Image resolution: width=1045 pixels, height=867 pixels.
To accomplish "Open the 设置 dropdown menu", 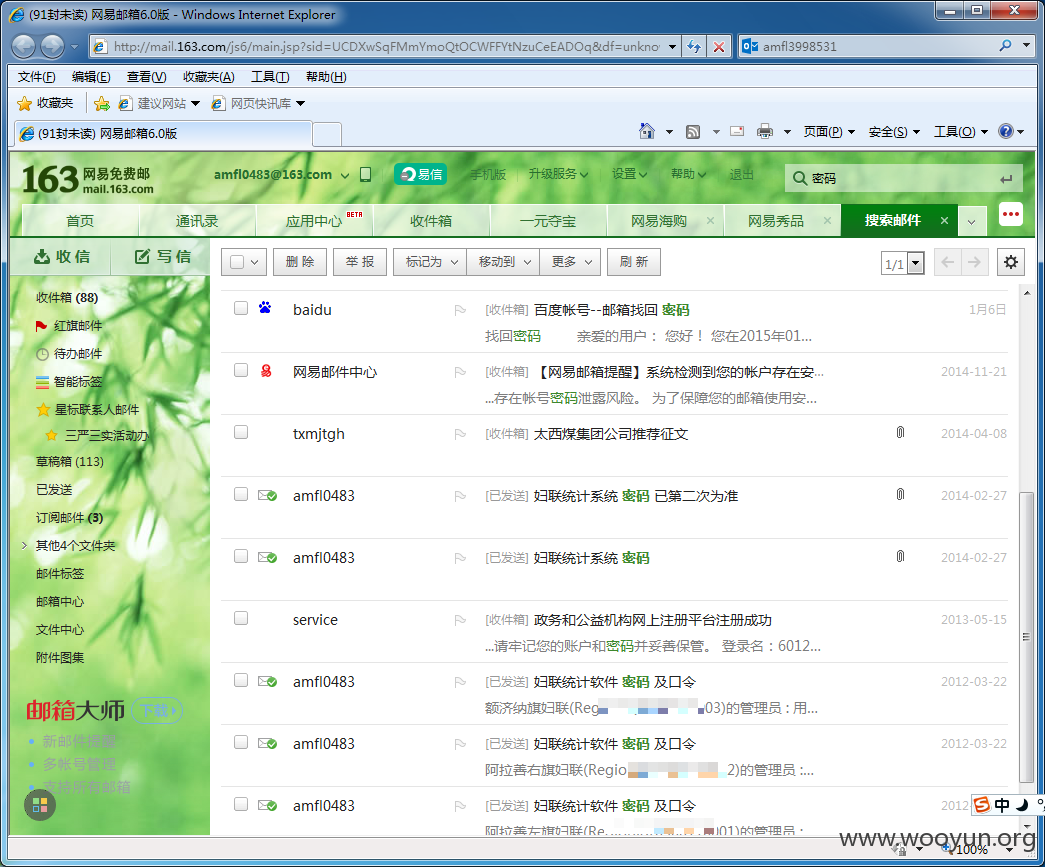I will [x=629, y=174].
